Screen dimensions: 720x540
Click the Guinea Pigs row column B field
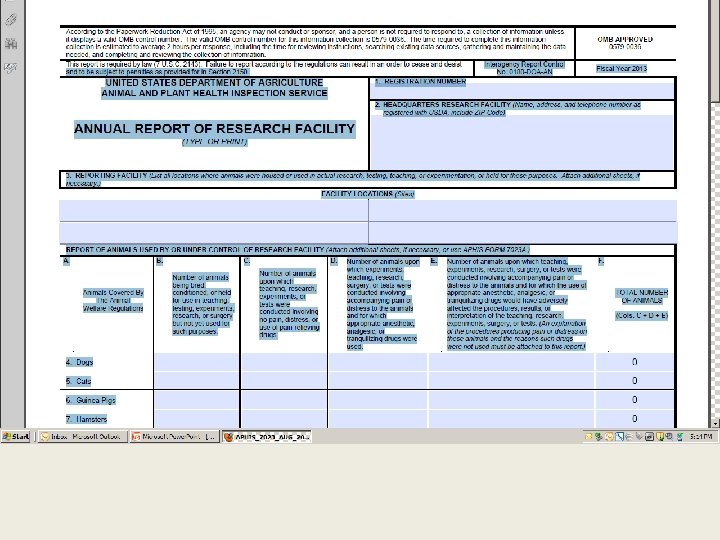197,400
